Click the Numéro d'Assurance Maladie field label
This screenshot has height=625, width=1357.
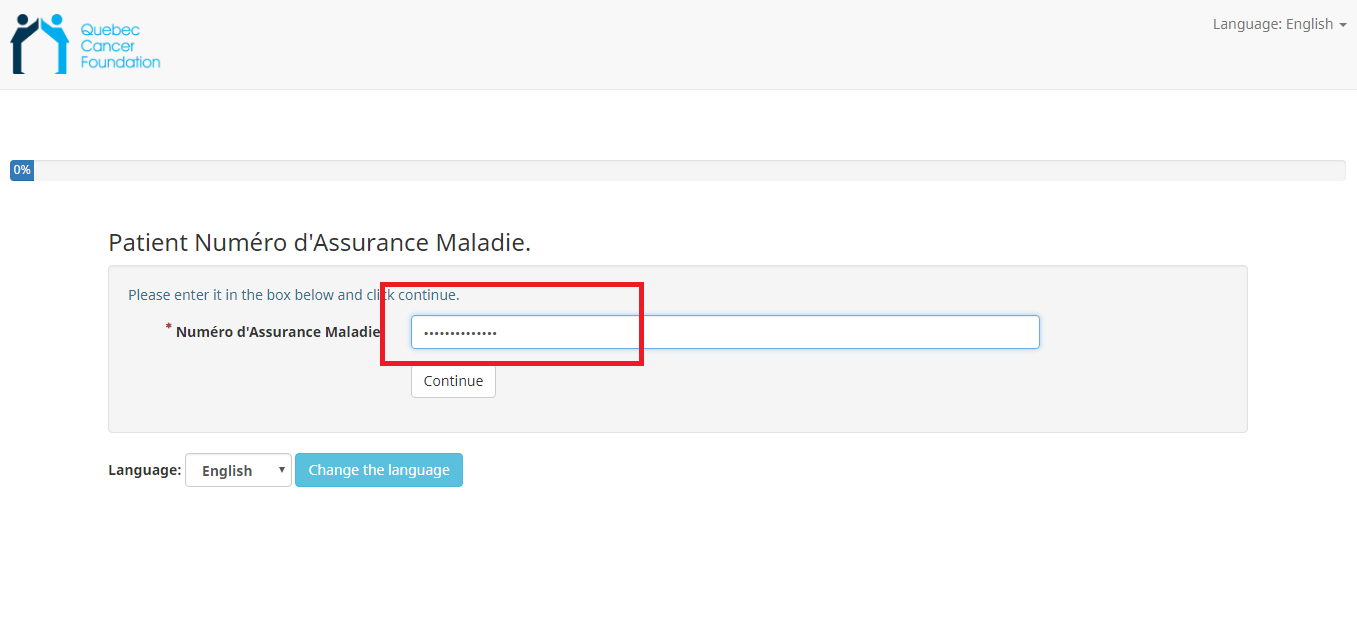[278, 332]
